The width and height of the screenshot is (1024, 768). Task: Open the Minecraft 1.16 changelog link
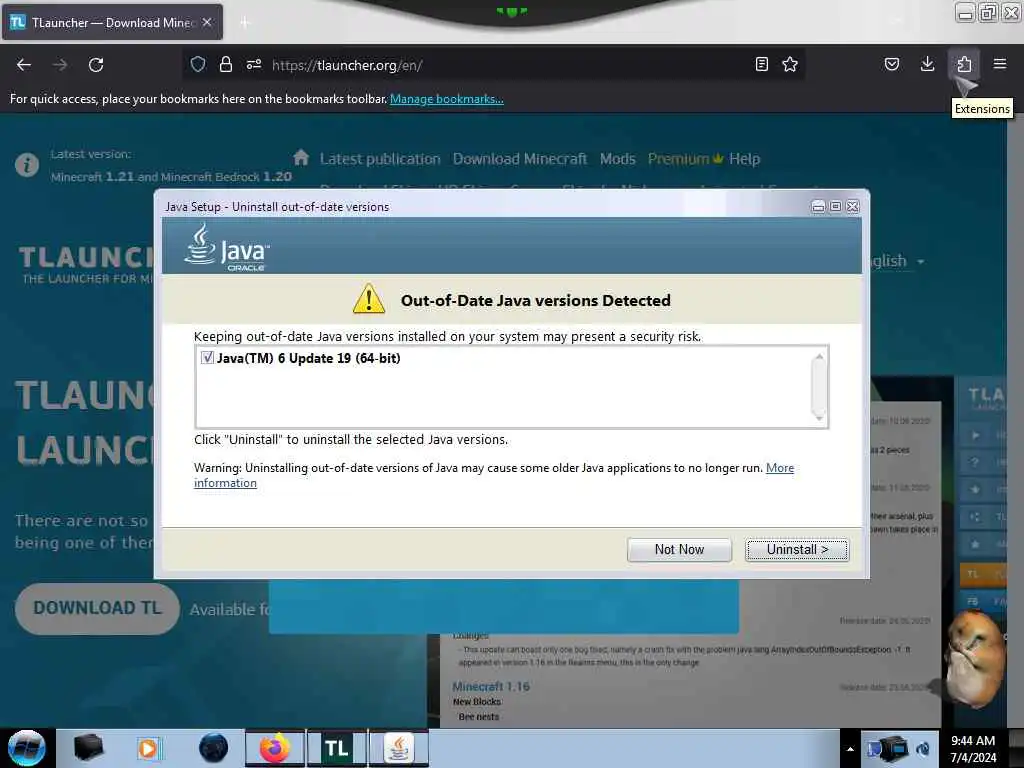click(x=491, y=687)
